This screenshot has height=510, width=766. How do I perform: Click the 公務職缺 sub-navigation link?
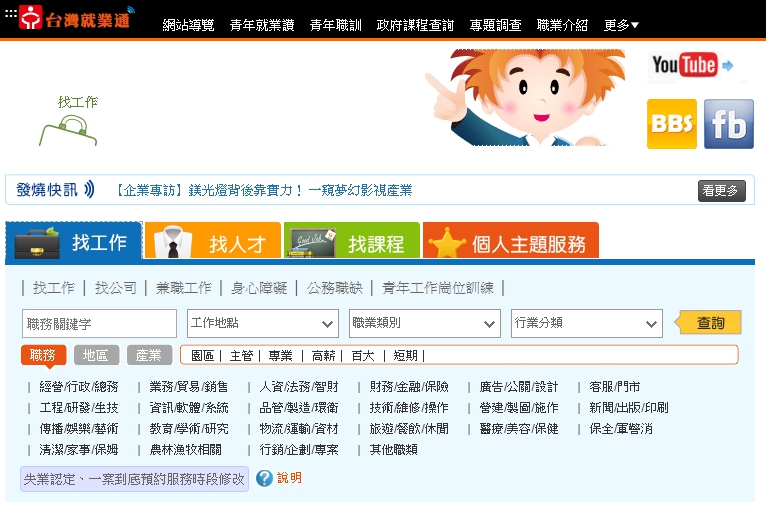[x=335, y=288]
